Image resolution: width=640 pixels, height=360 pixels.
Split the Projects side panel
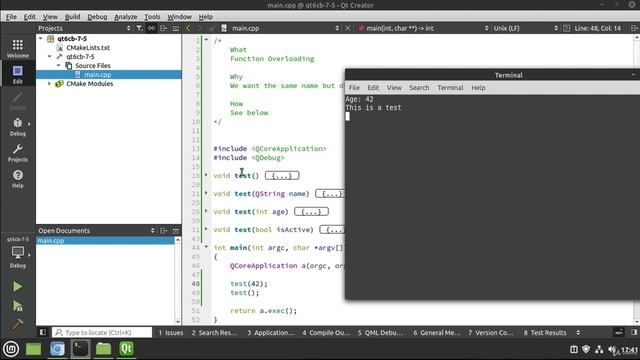tap(163, 28)
